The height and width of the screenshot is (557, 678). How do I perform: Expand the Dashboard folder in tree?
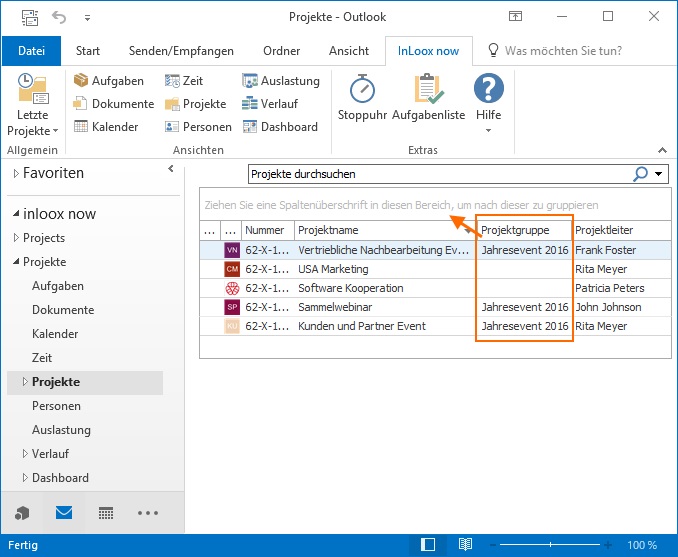(25, 477)
